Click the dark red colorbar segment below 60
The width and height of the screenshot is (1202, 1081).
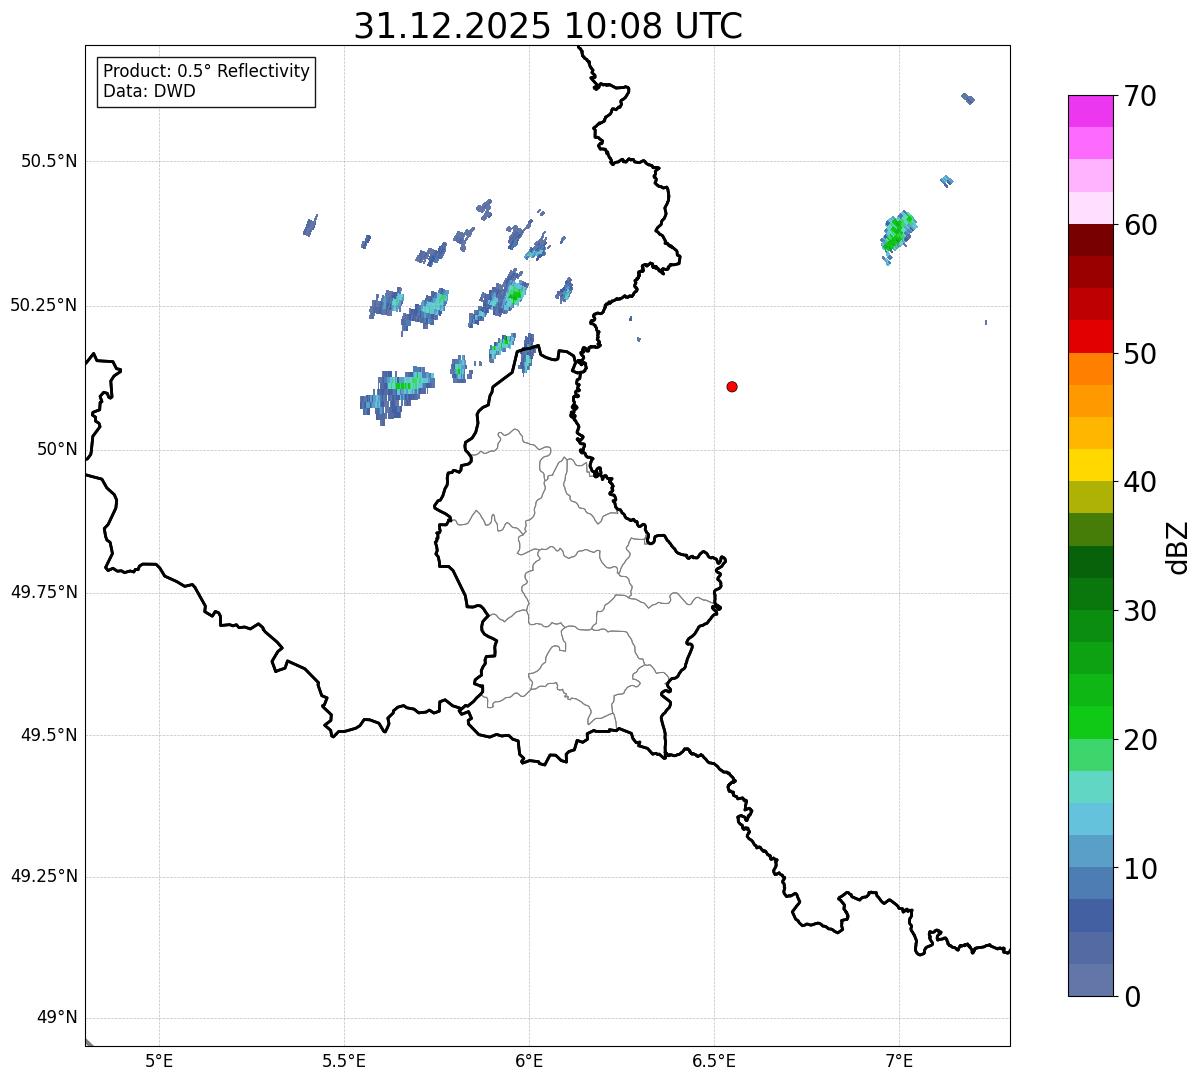1090,240
